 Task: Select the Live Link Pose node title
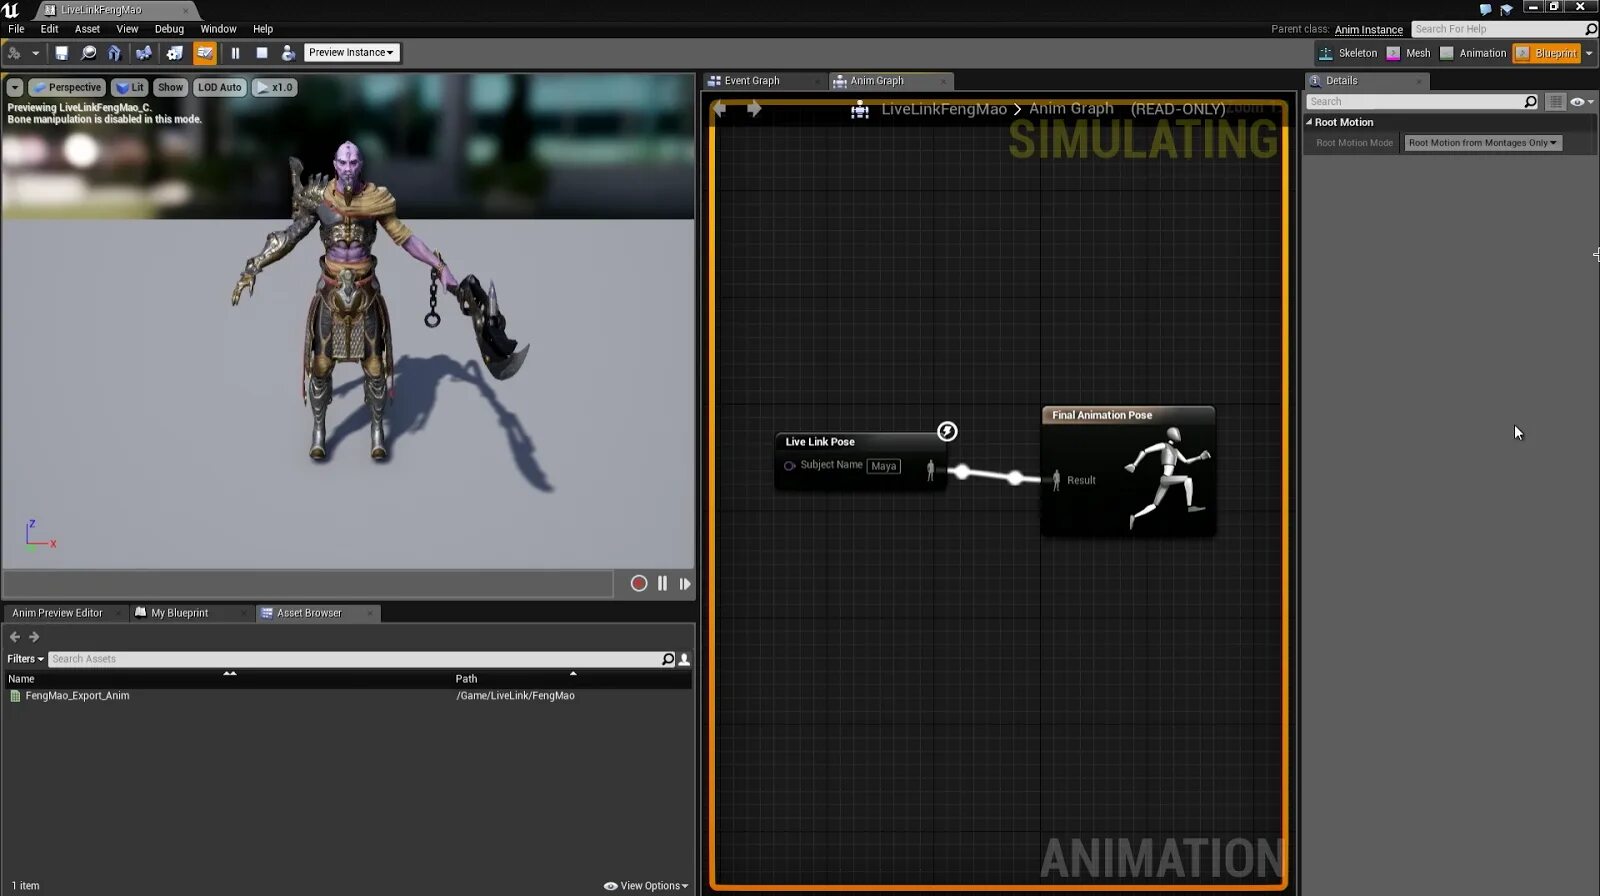click(x=820, y=442)
